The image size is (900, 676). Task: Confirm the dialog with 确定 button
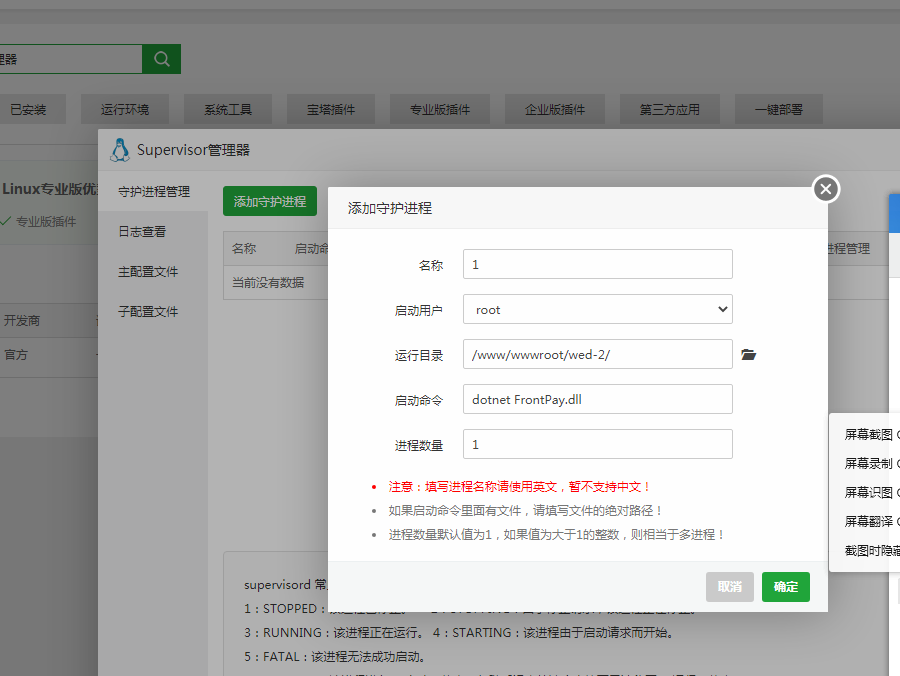[786, 587]
